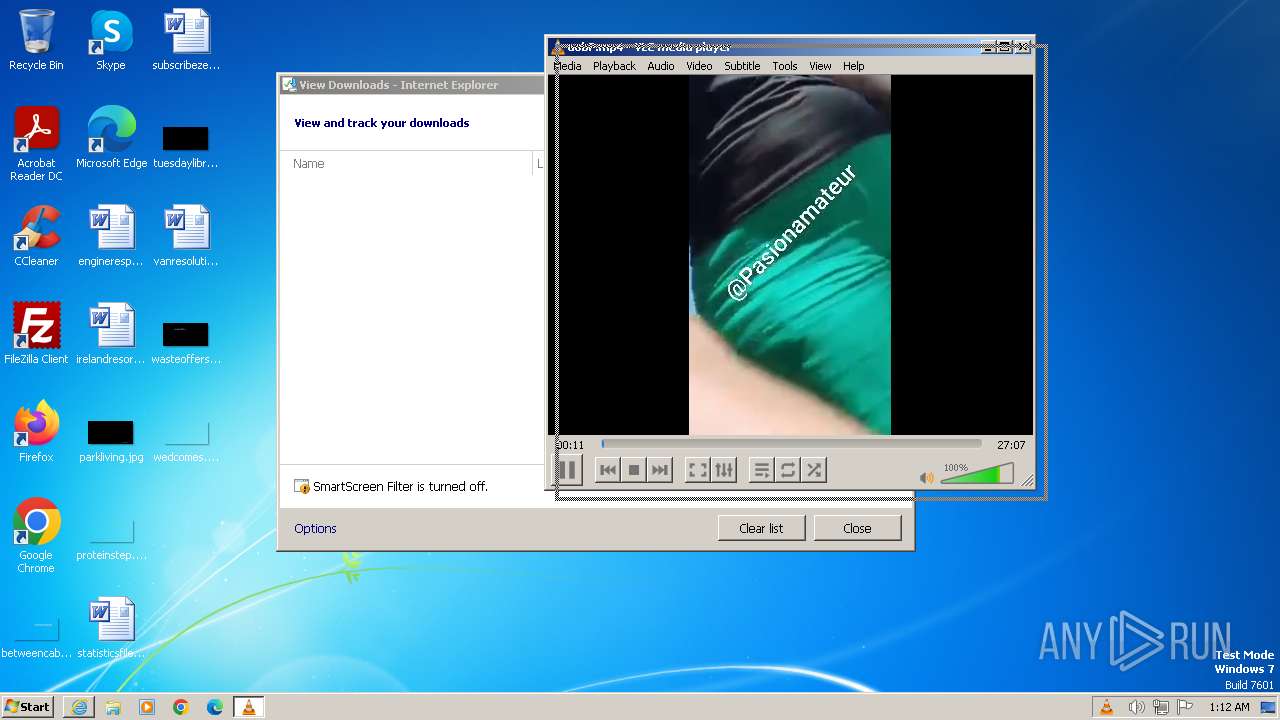Click VLC taskbar button
This screenshot has width=1280, height=720.
click(248, 707)
